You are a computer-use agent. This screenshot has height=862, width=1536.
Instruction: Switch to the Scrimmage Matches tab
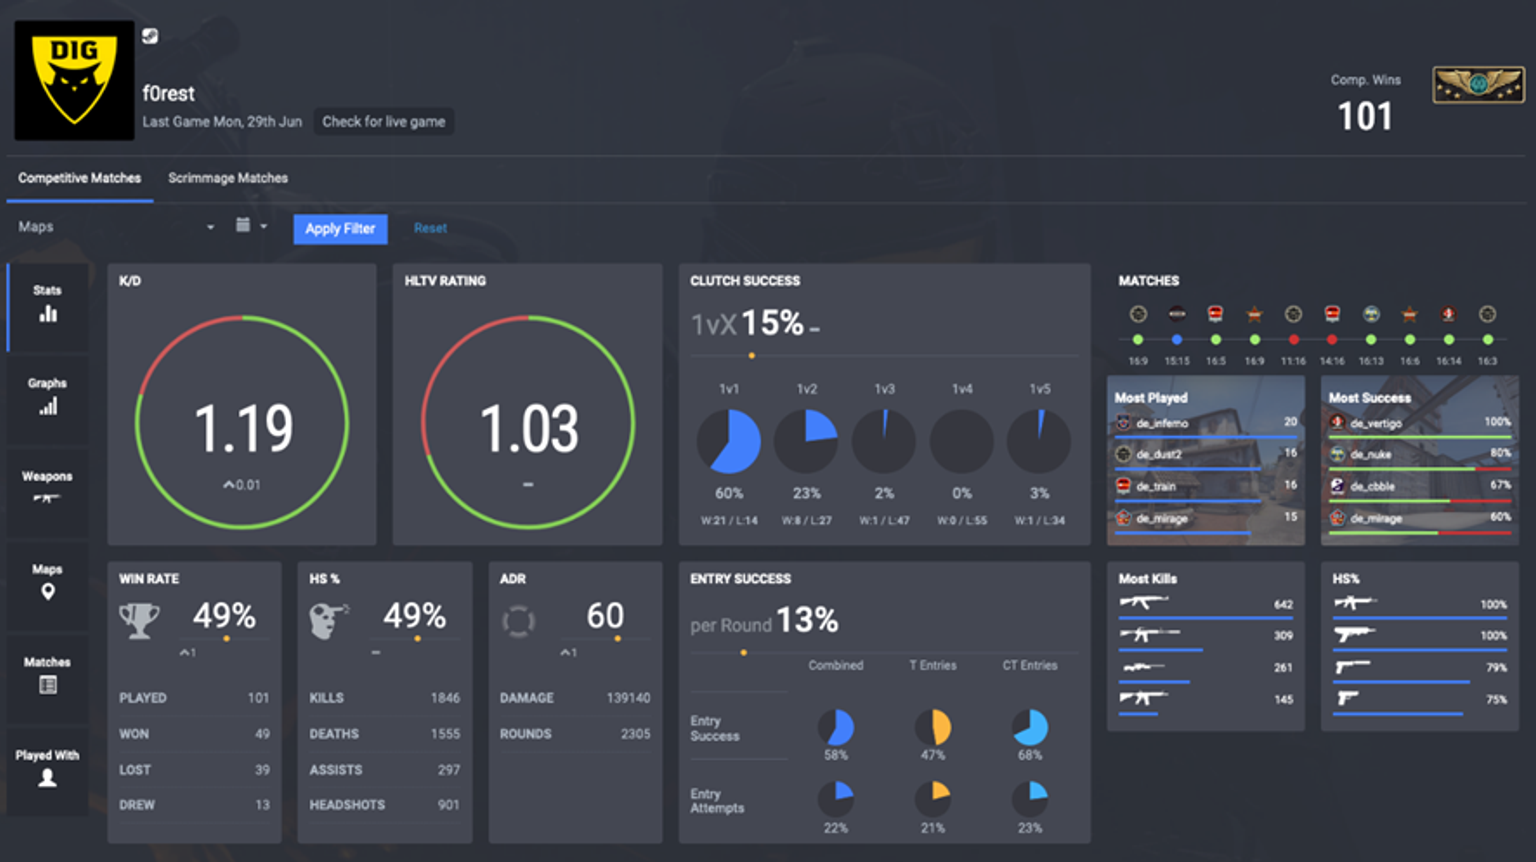[x=227, y=177]
